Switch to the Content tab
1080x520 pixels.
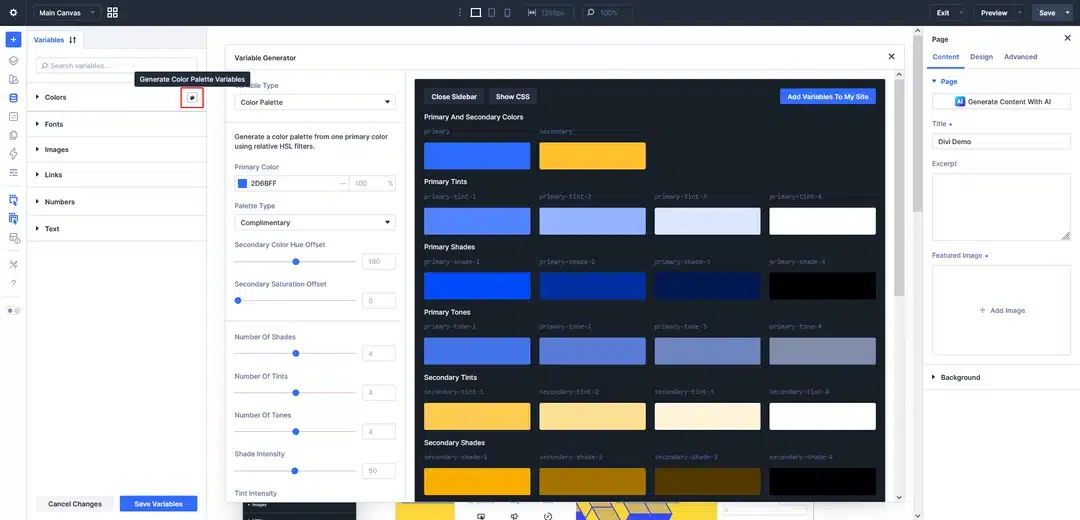pos(945,56)
